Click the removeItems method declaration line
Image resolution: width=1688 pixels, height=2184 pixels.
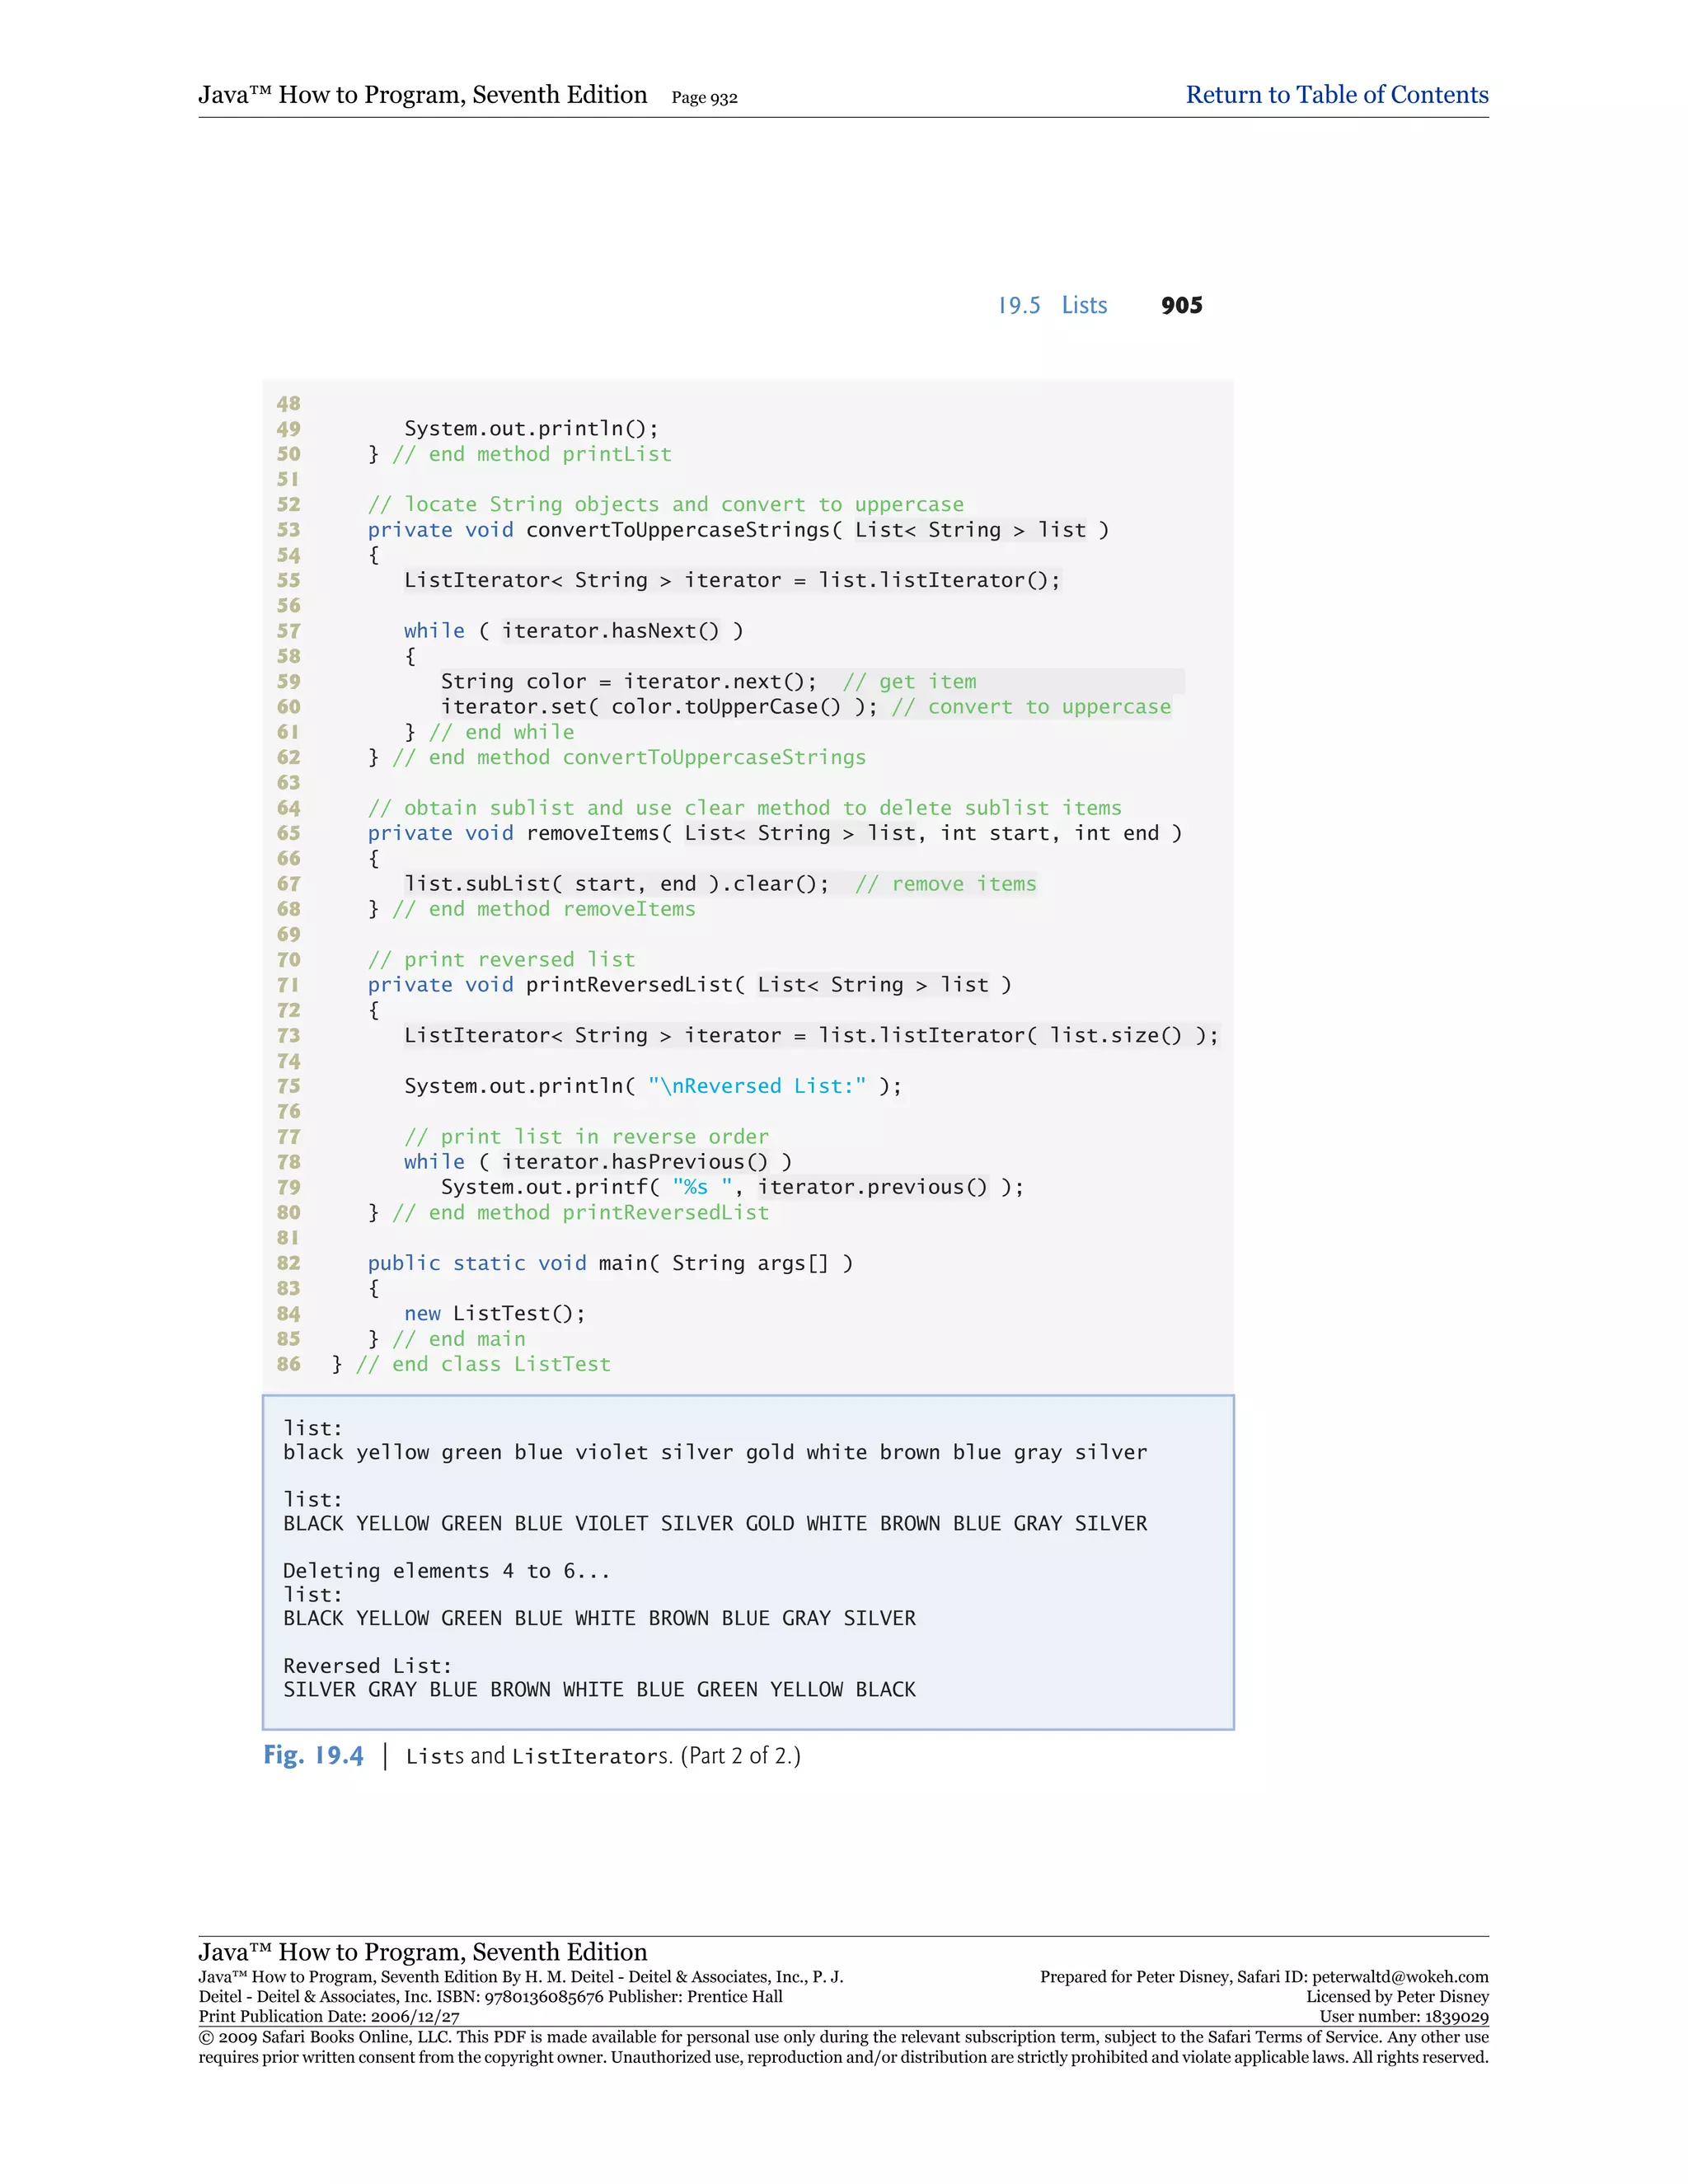click(773, 833)
